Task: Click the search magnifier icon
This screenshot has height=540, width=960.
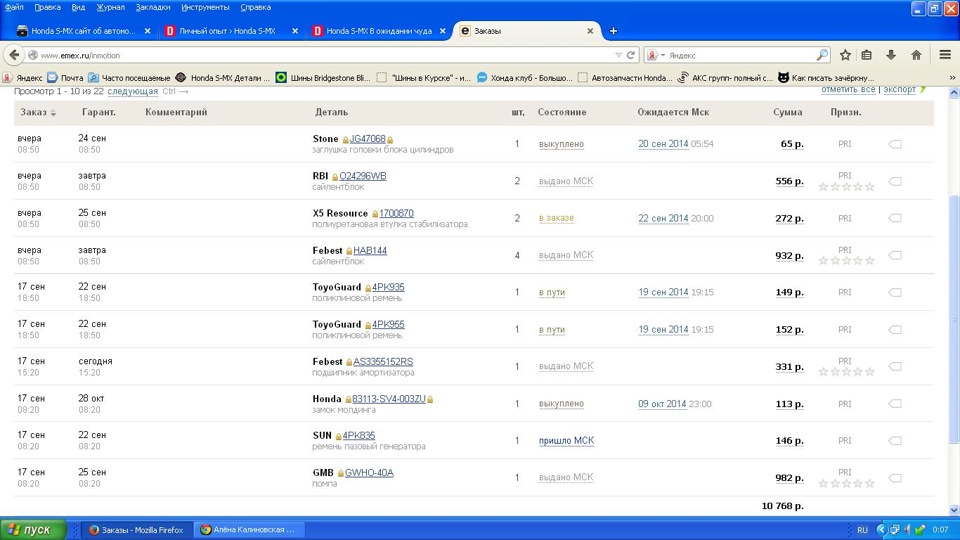Action: point(822,55)
